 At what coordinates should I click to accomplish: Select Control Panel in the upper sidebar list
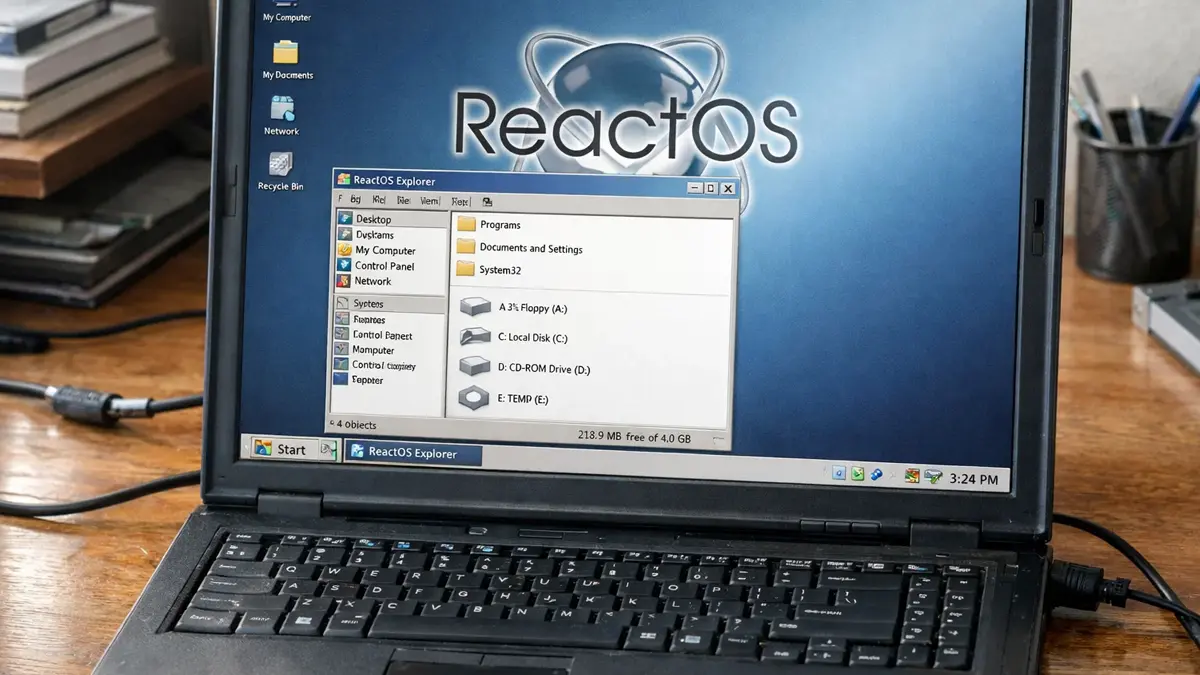click(376, 266)
